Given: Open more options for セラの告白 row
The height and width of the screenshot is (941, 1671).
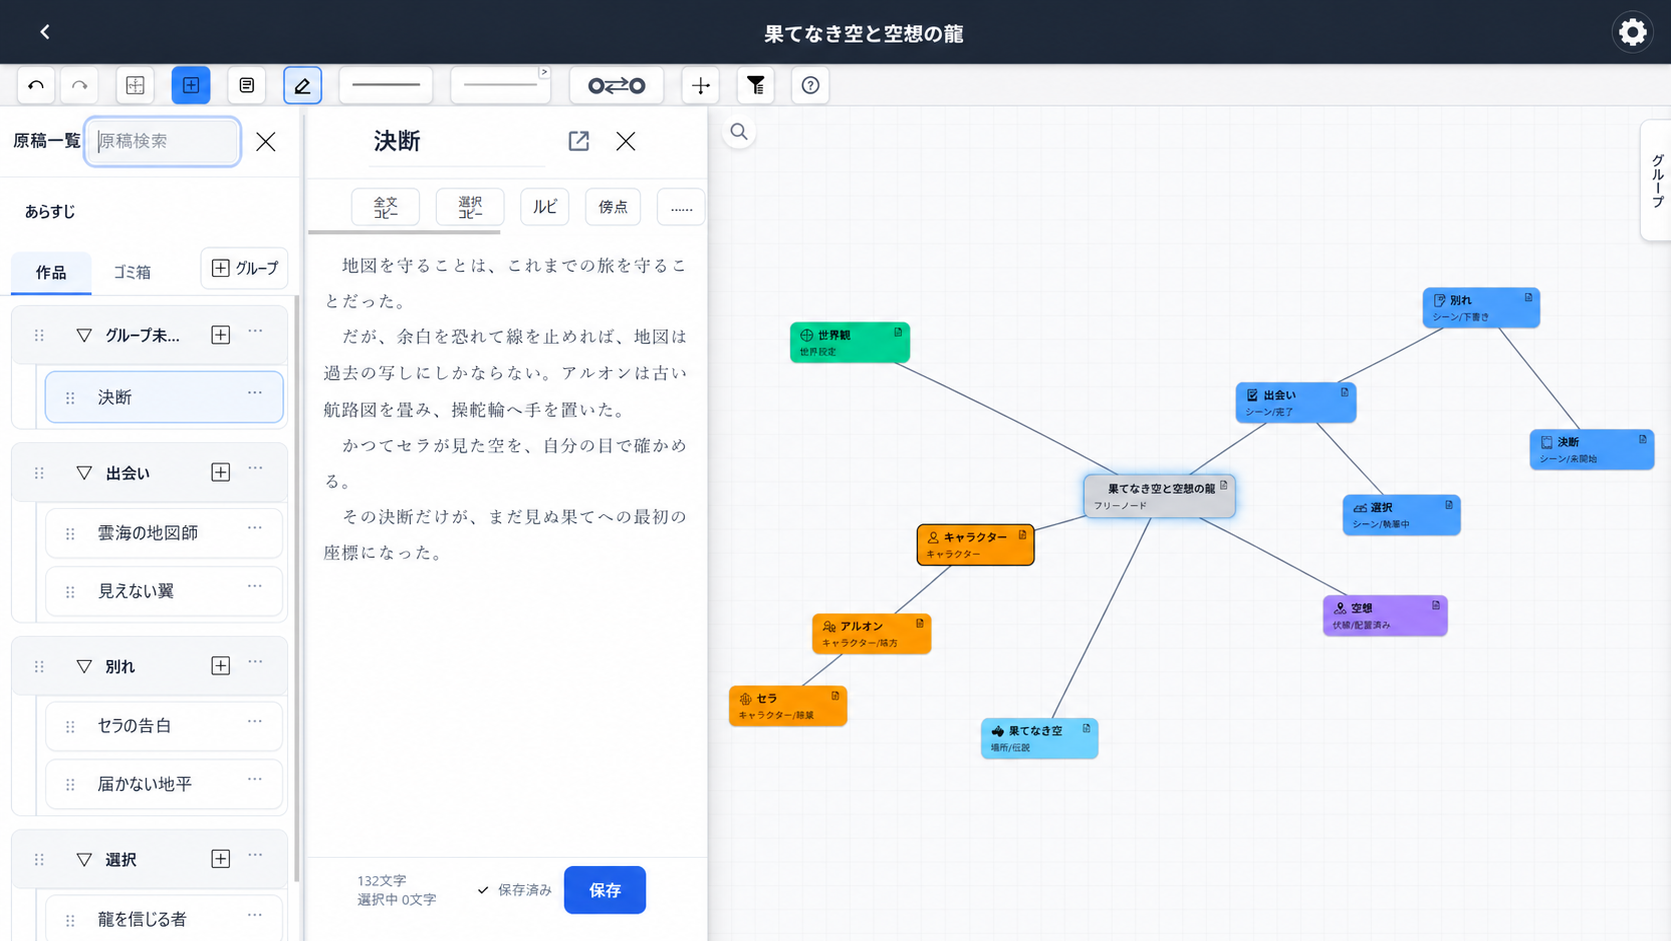Looking at the screenshot, I should pos(255,721).
